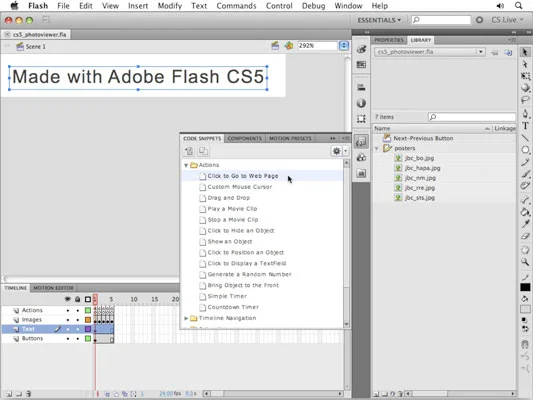Toggle Images layer orange outline square
Screen dimensions: 533x400
point(88,320)
